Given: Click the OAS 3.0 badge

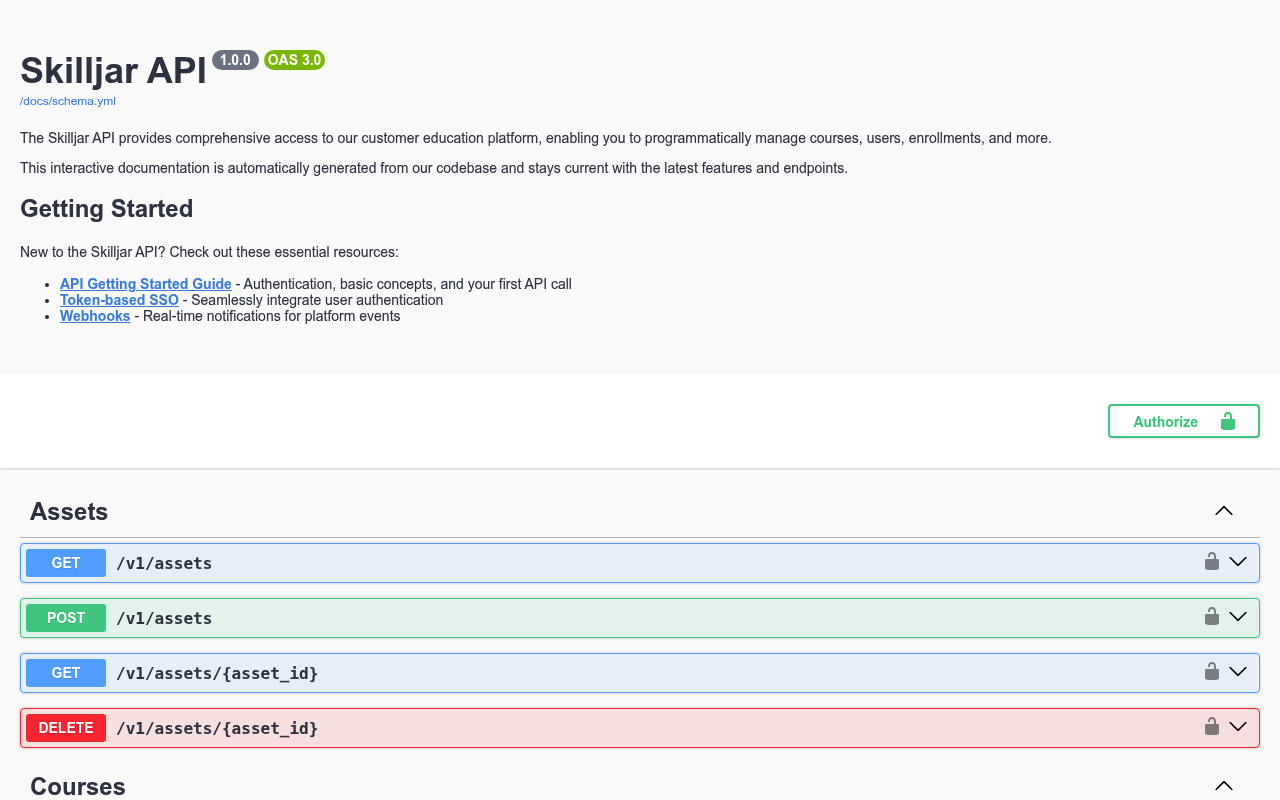Looking at the screenshot, I should [x=295, y=60].
